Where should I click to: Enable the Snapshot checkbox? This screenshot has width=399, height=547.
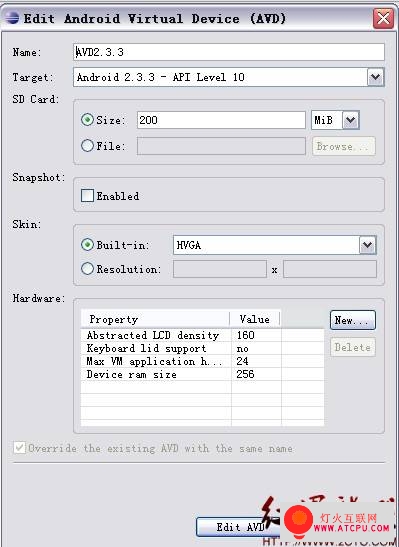pos(87,196)
